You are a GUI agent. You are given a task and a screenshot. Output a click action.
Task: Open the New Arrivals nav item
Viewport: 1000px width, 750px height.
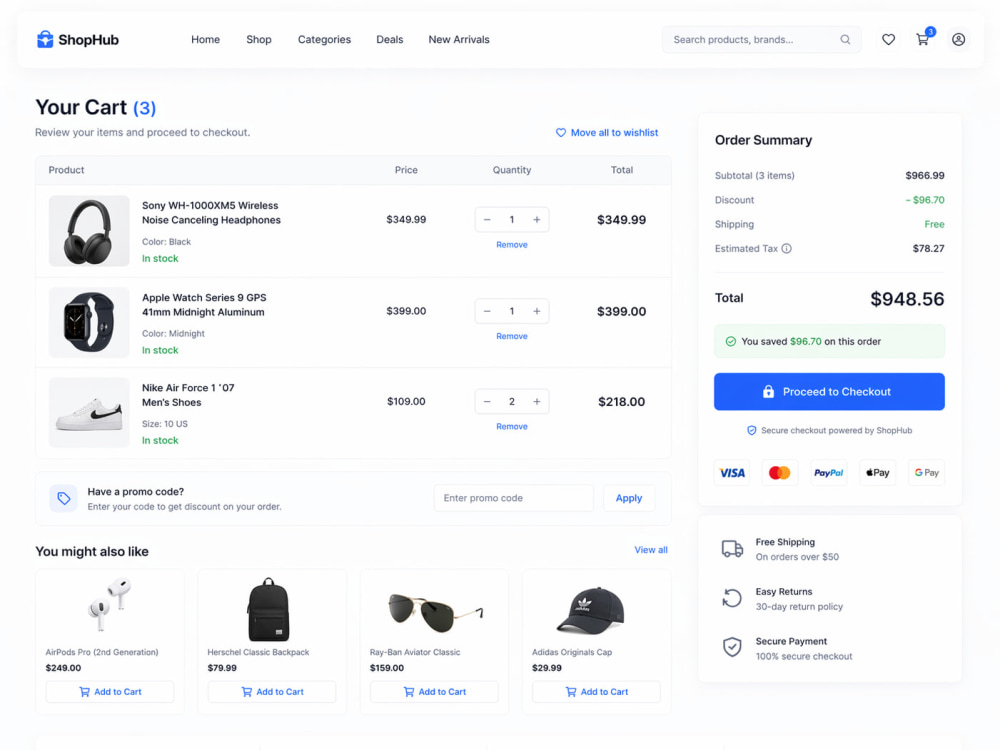tap(459, 40)
